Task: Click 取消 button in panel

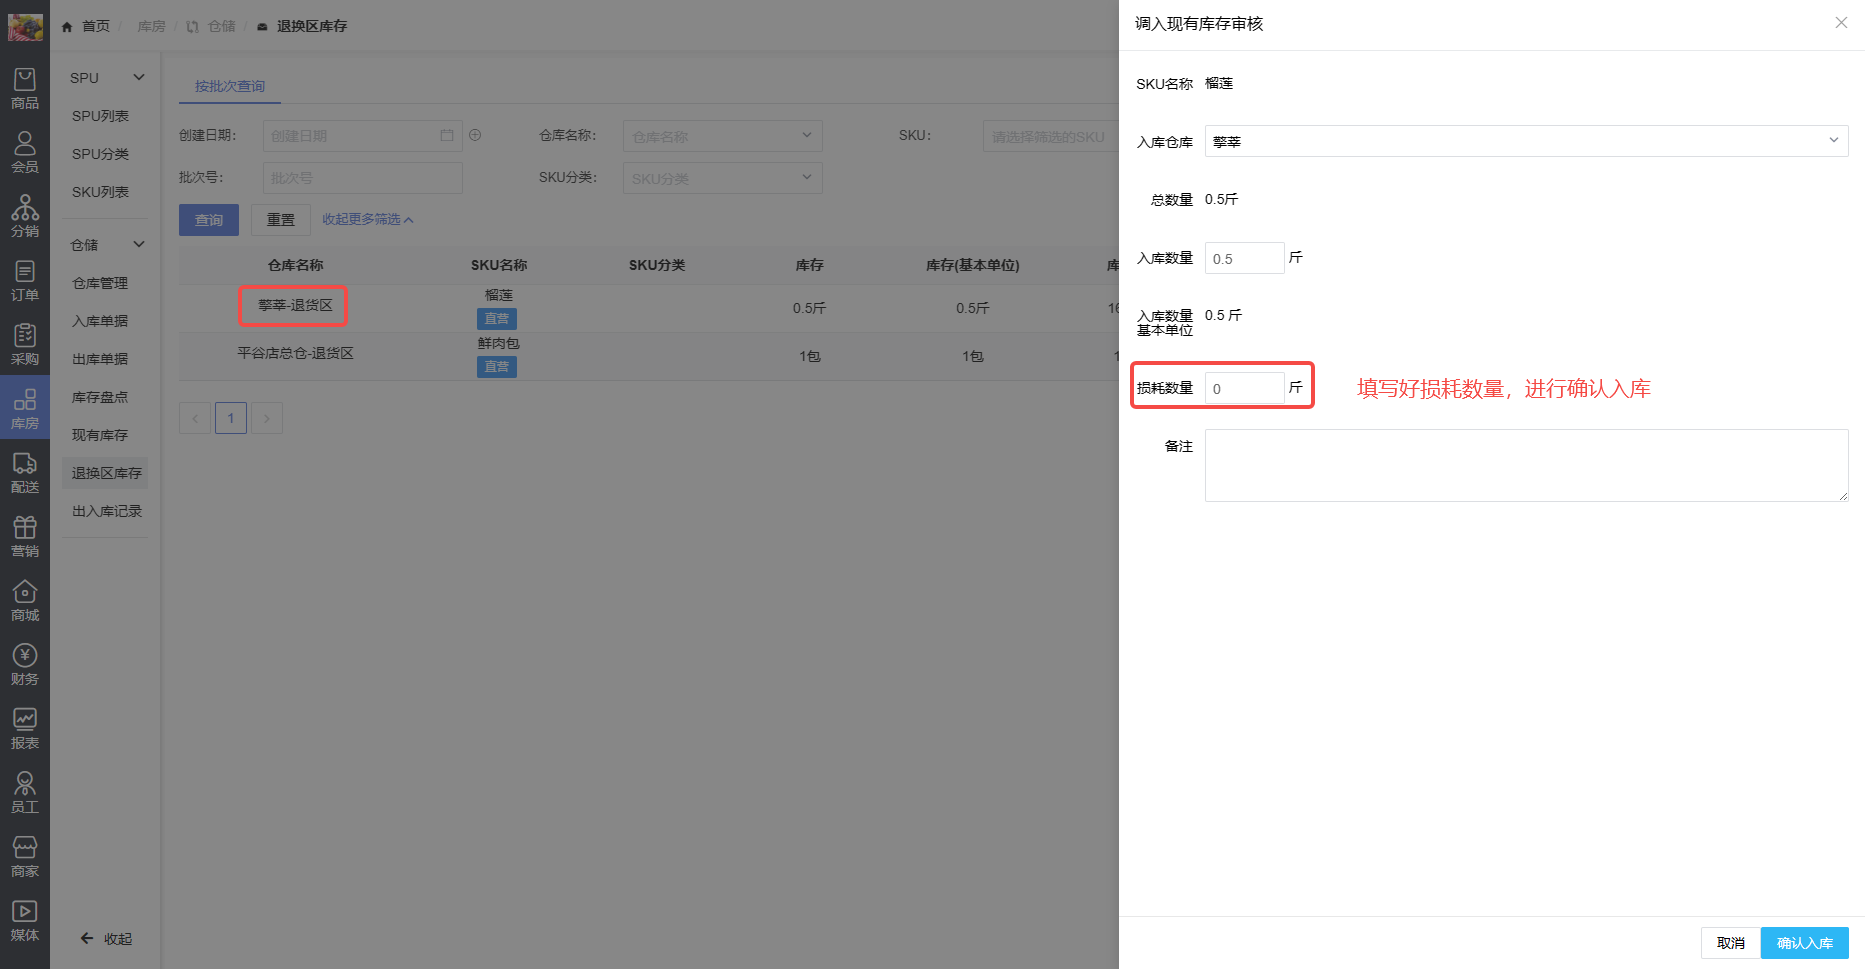Action: pyautogui.click(x=1731, y=943)
